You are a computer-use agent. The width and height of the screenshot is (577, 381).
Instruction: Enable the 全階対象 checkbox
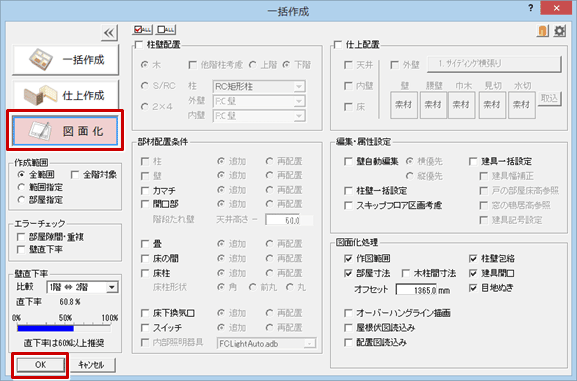point(75,174)
